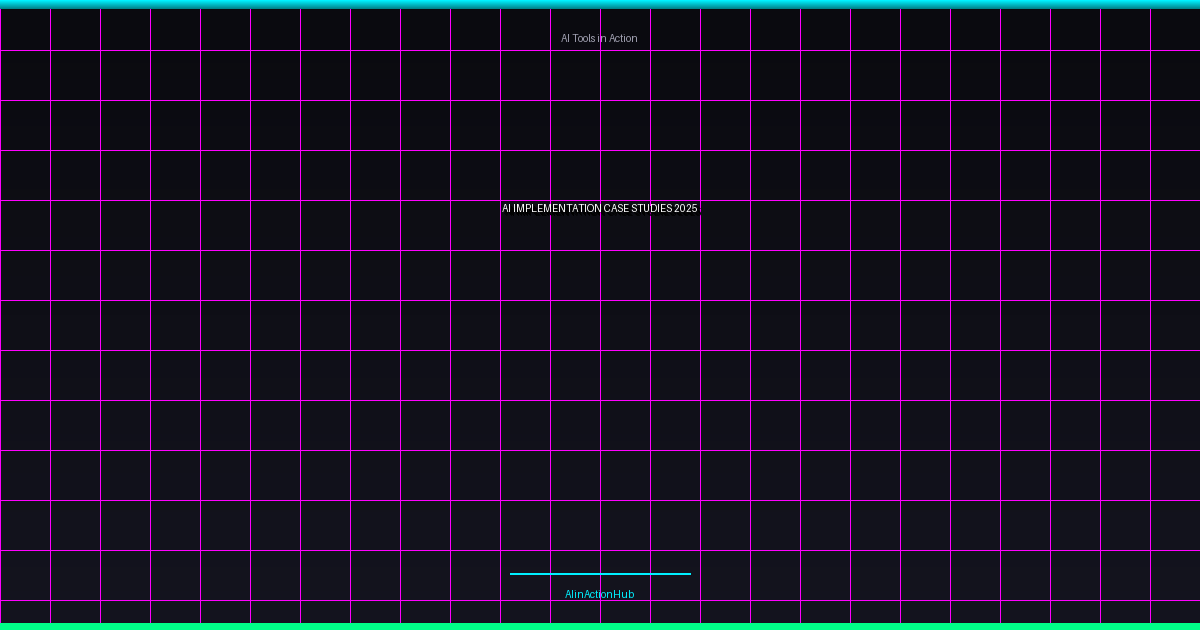Open the AIinActionHub brand link

pyautogui.click(x=599, y=594)
